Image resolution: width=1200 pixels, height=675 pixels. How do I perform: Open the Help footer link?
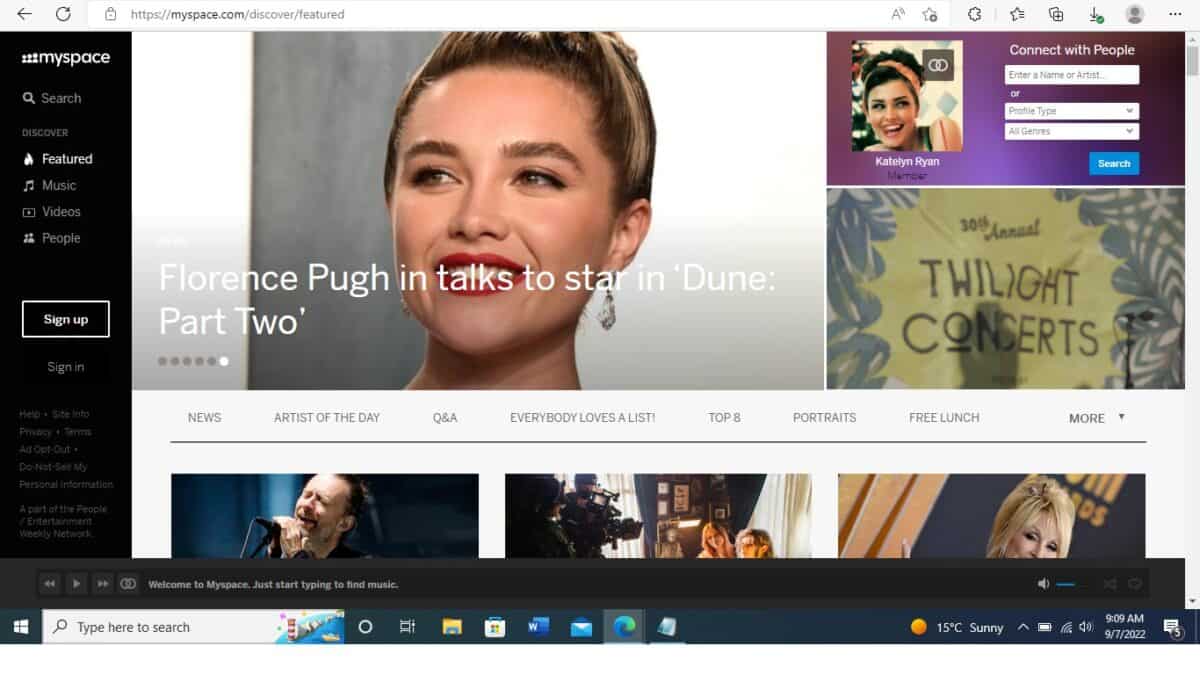(x=29, y=414)
